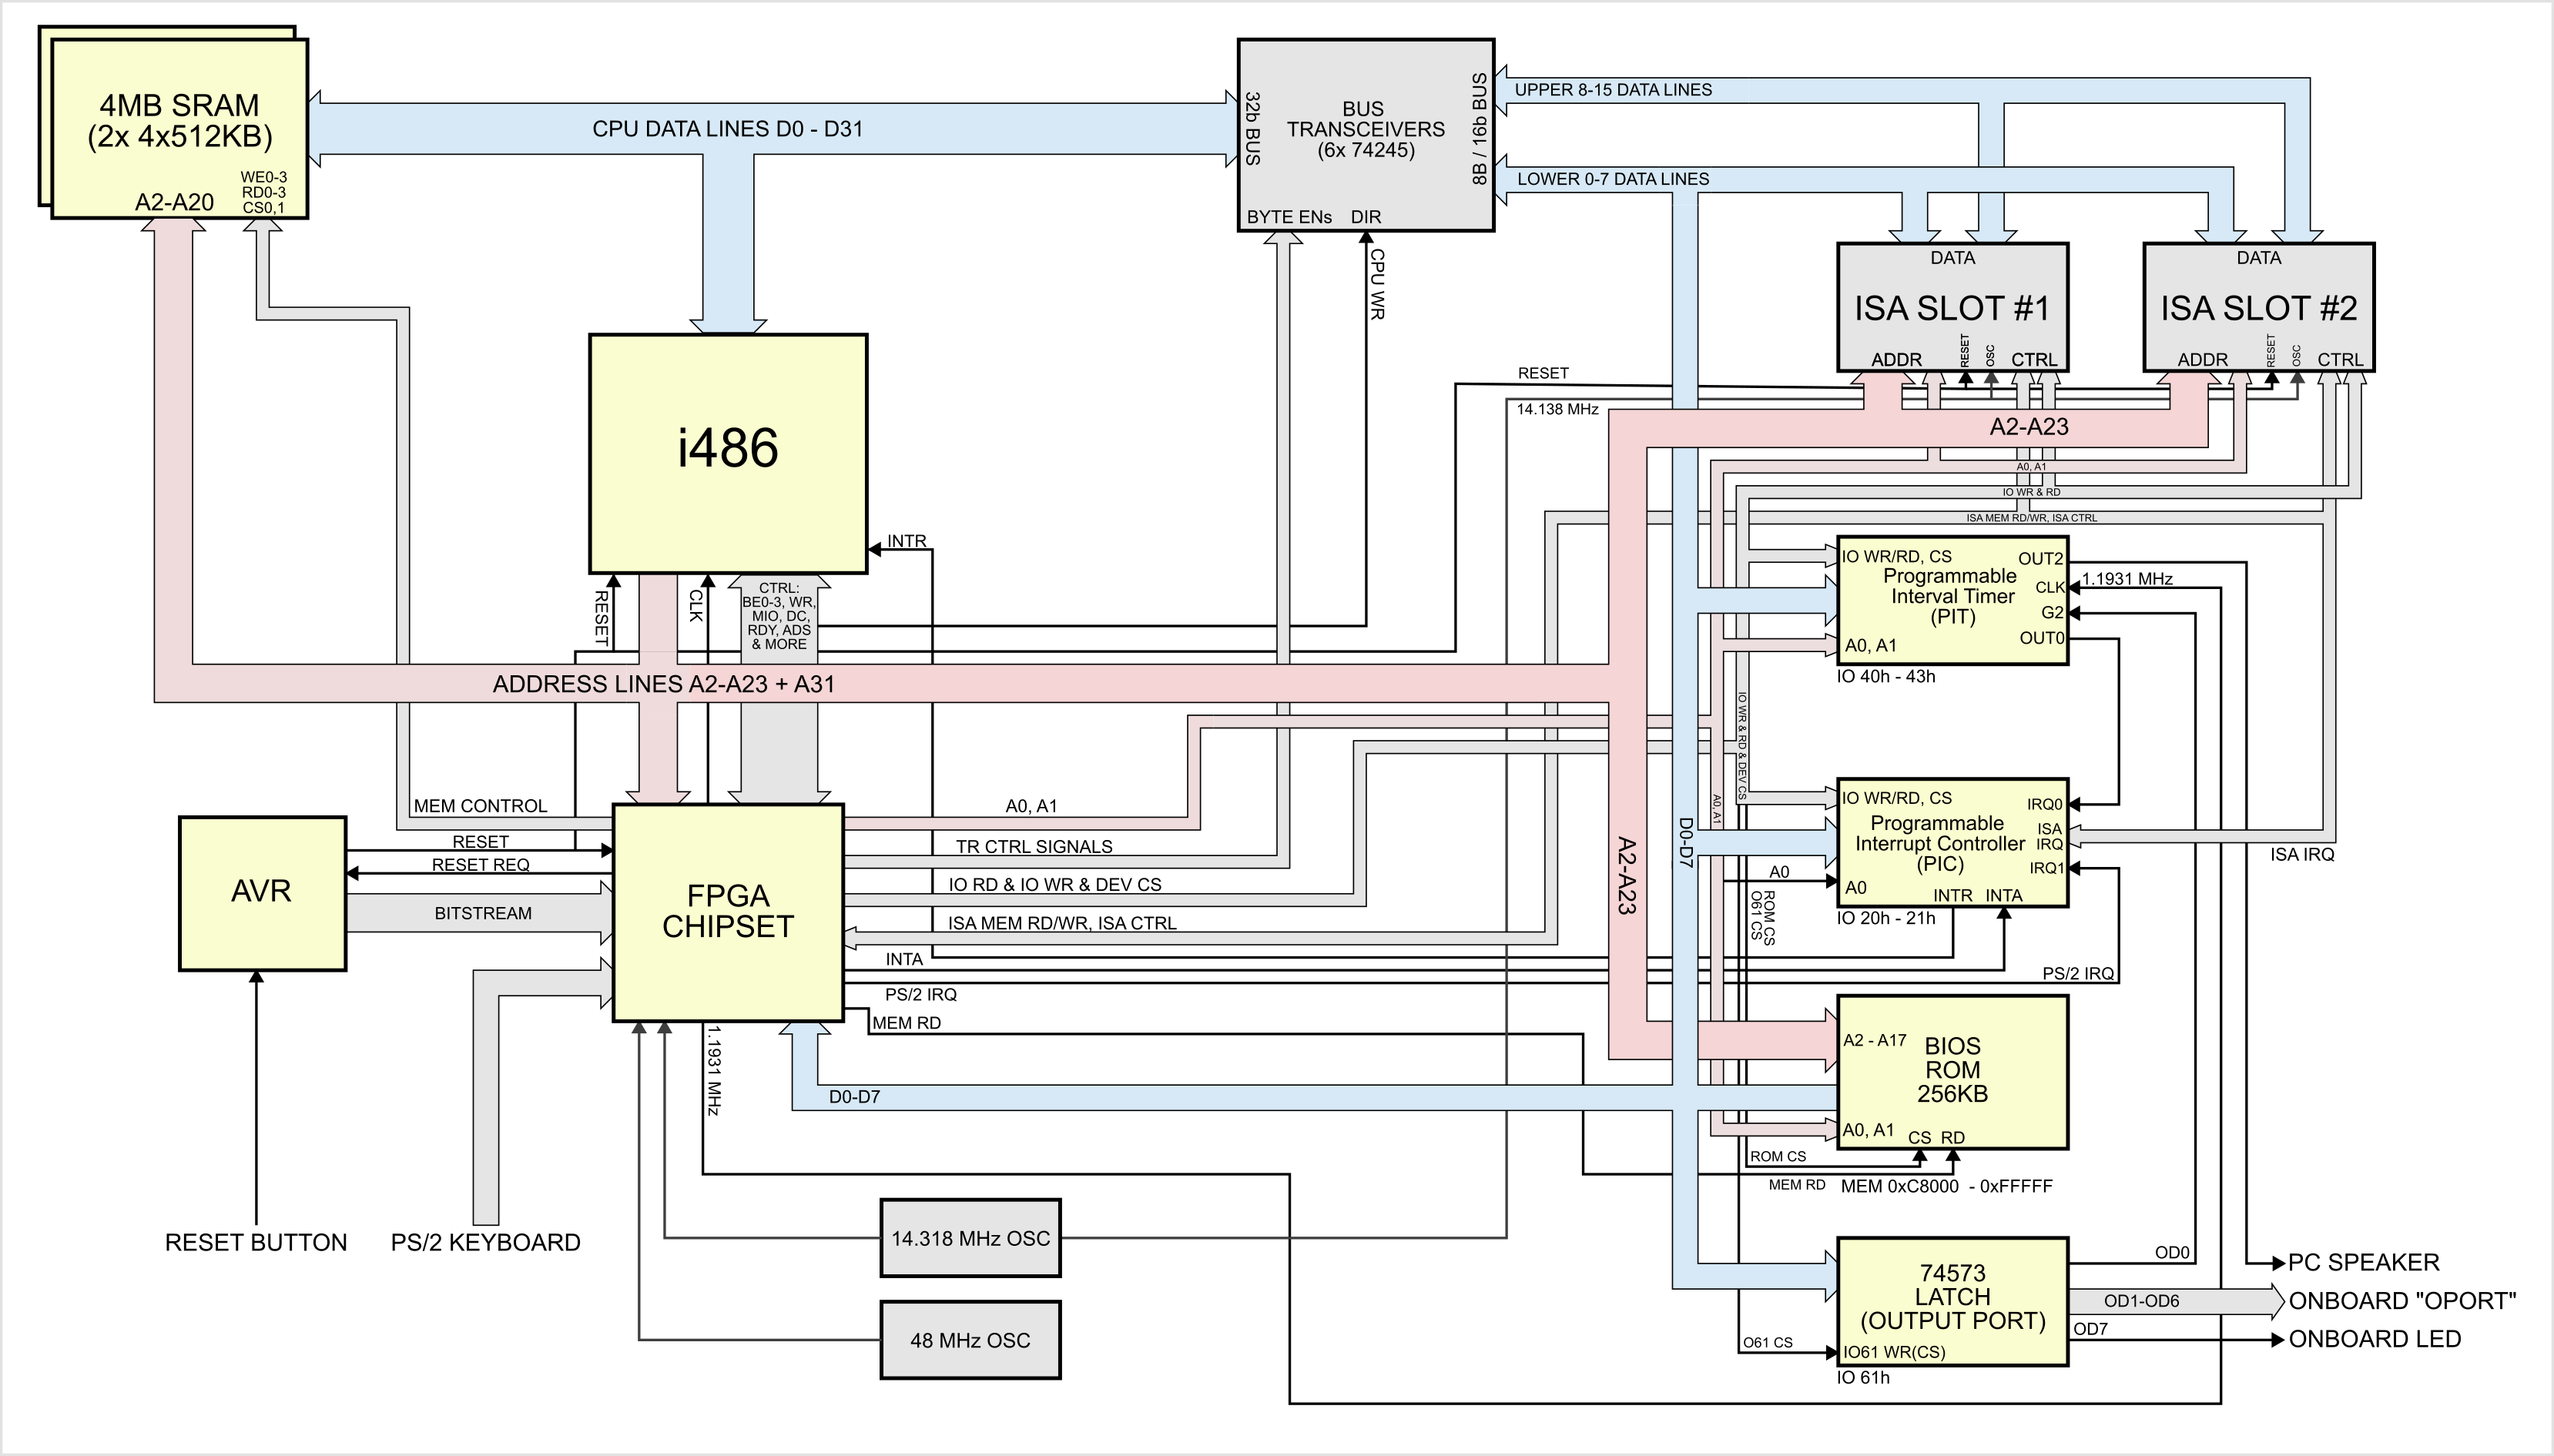Click the PC SPEAKER output label
The image size is (2554, 1456).
(2363, 1262)
